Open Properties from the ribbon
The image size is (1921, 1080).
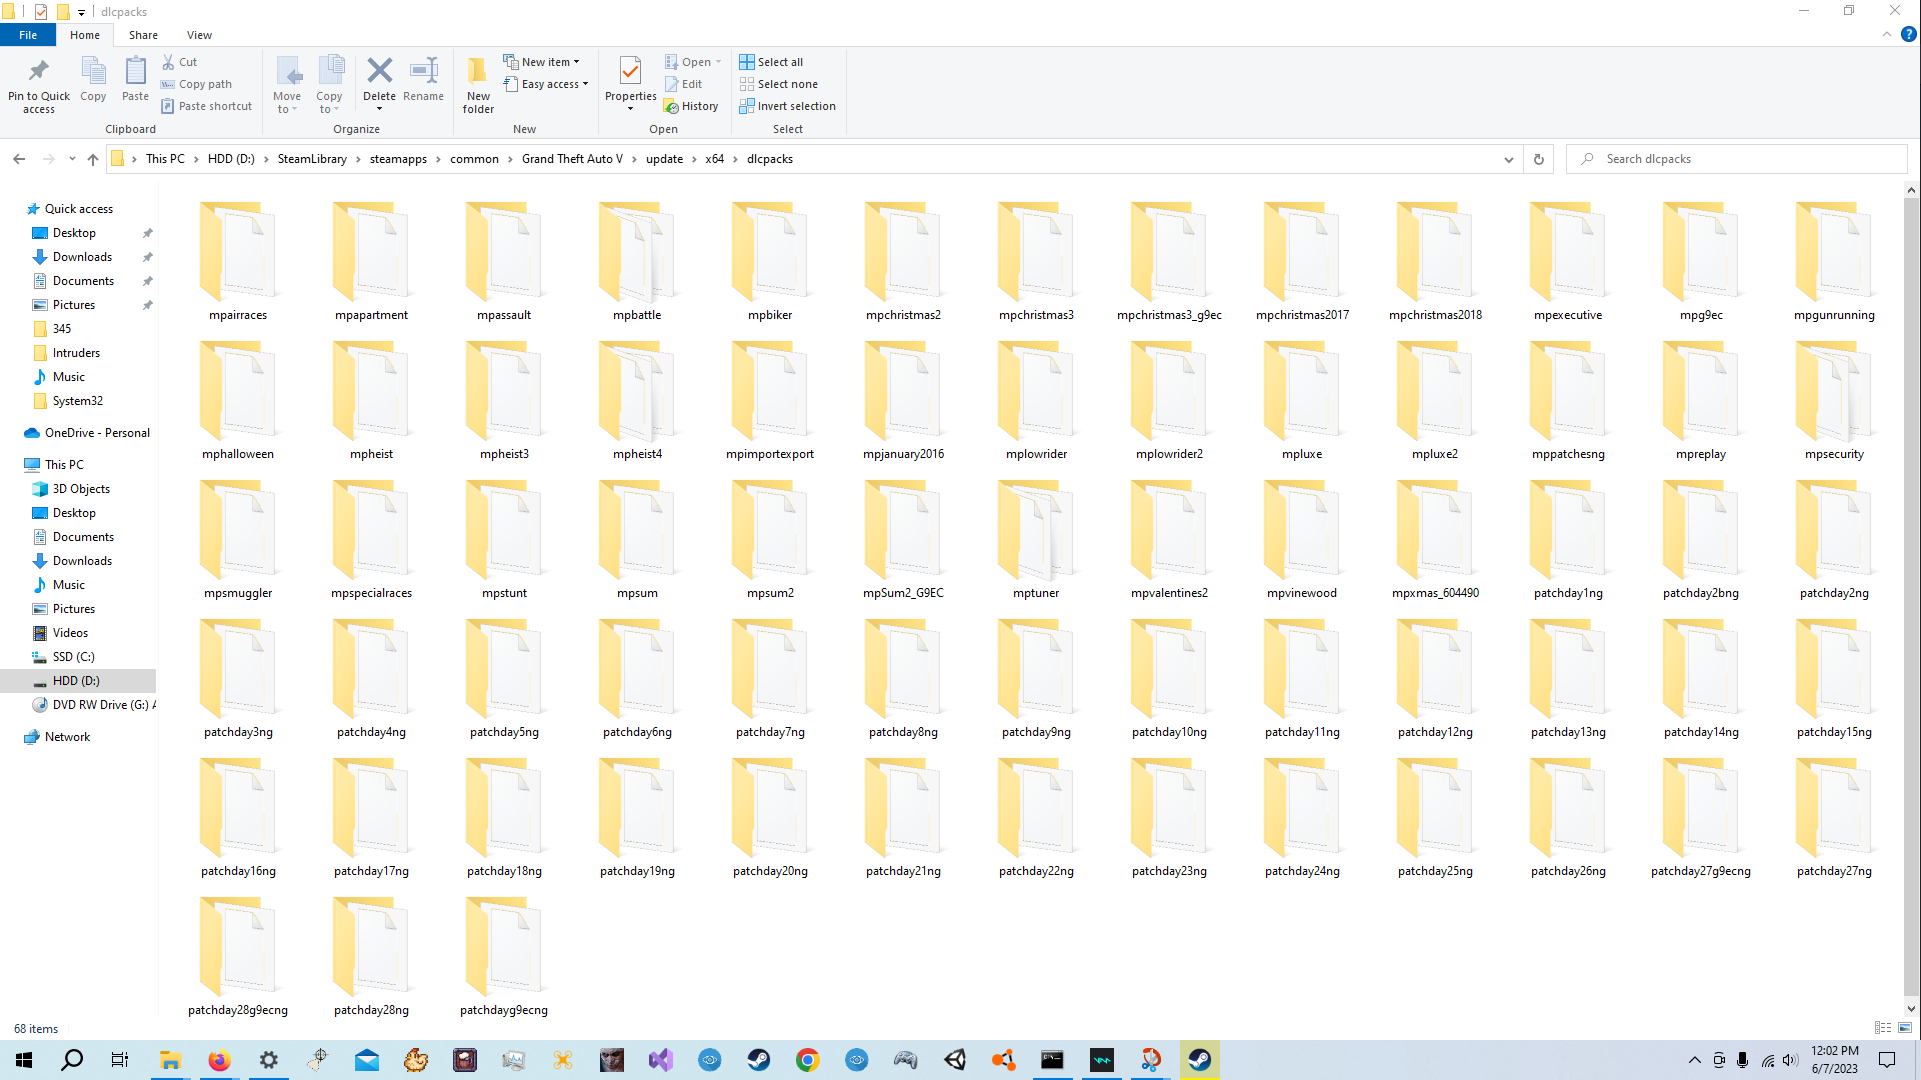click(630, 72)
